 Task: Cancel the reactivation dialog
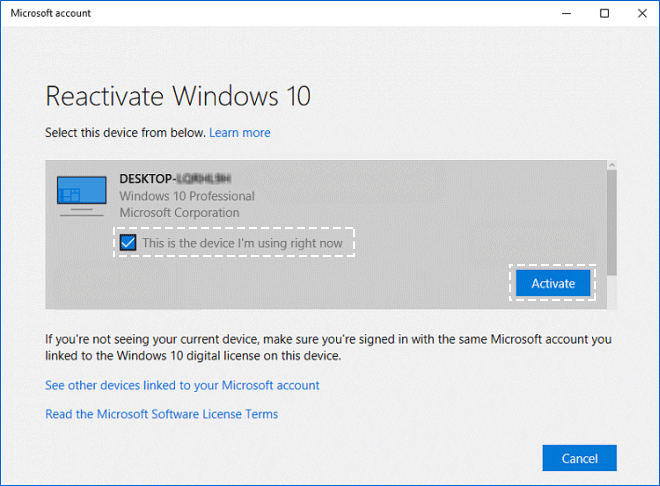tap(579, 458)
